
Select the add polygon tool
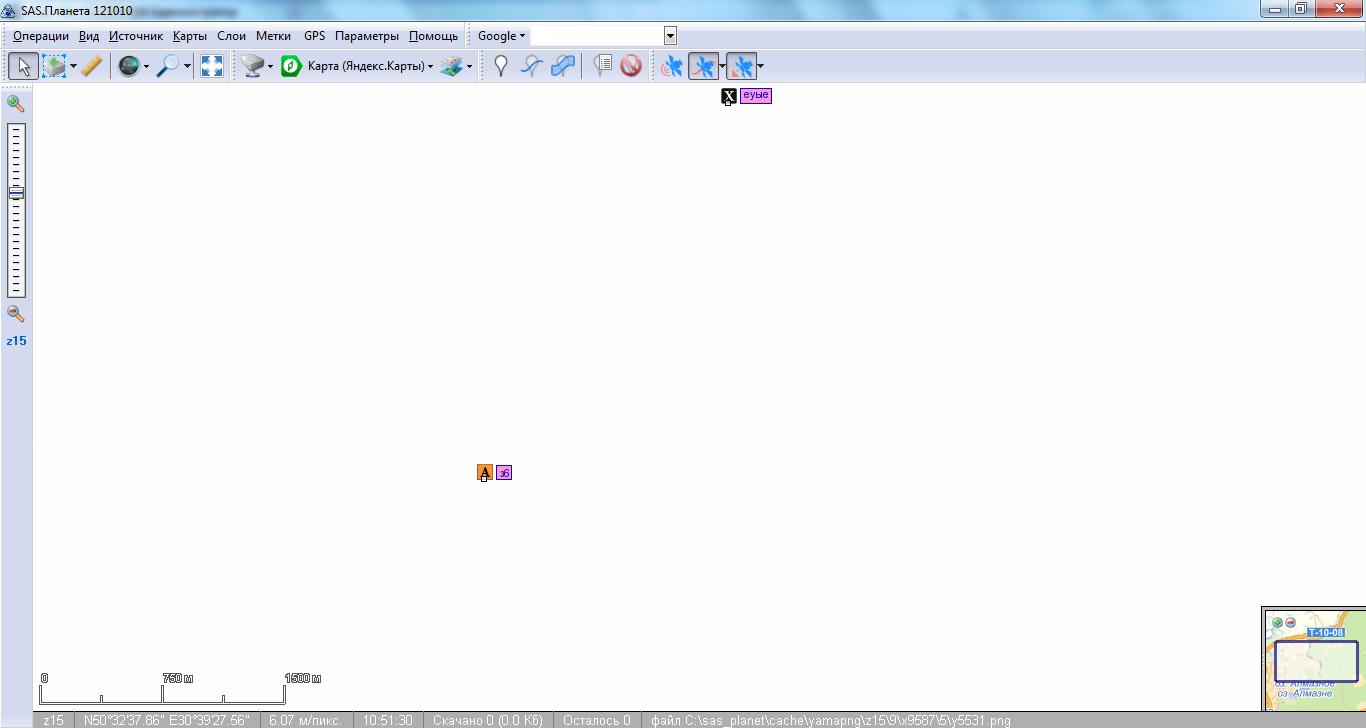pyautogui.click(x=564, y=67)
